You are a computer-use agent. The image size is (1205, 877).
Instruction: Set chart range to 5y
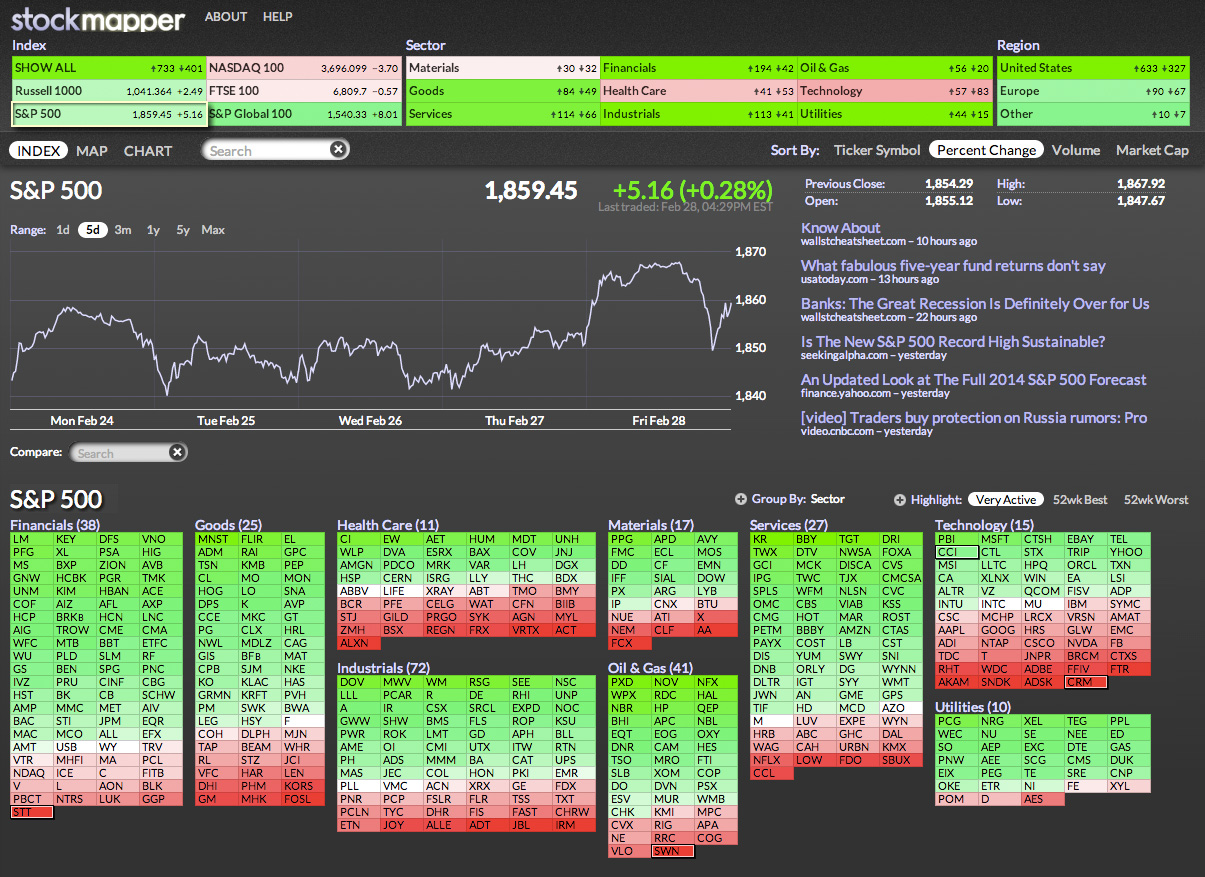183,230
